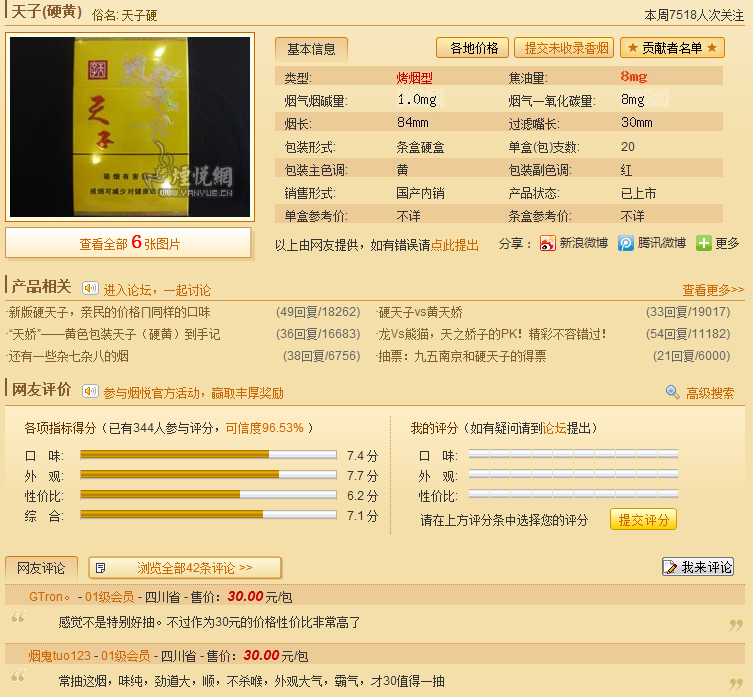Open the green plus 更多 share icon
Screen dimensions: 753x697
tap(704, 243)
